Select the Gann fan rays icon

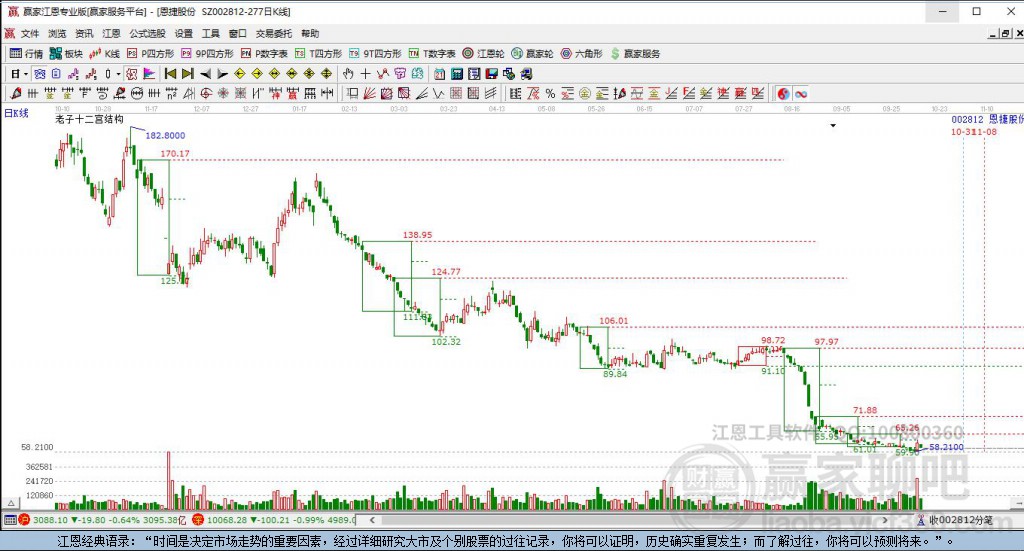click(370, 93)
